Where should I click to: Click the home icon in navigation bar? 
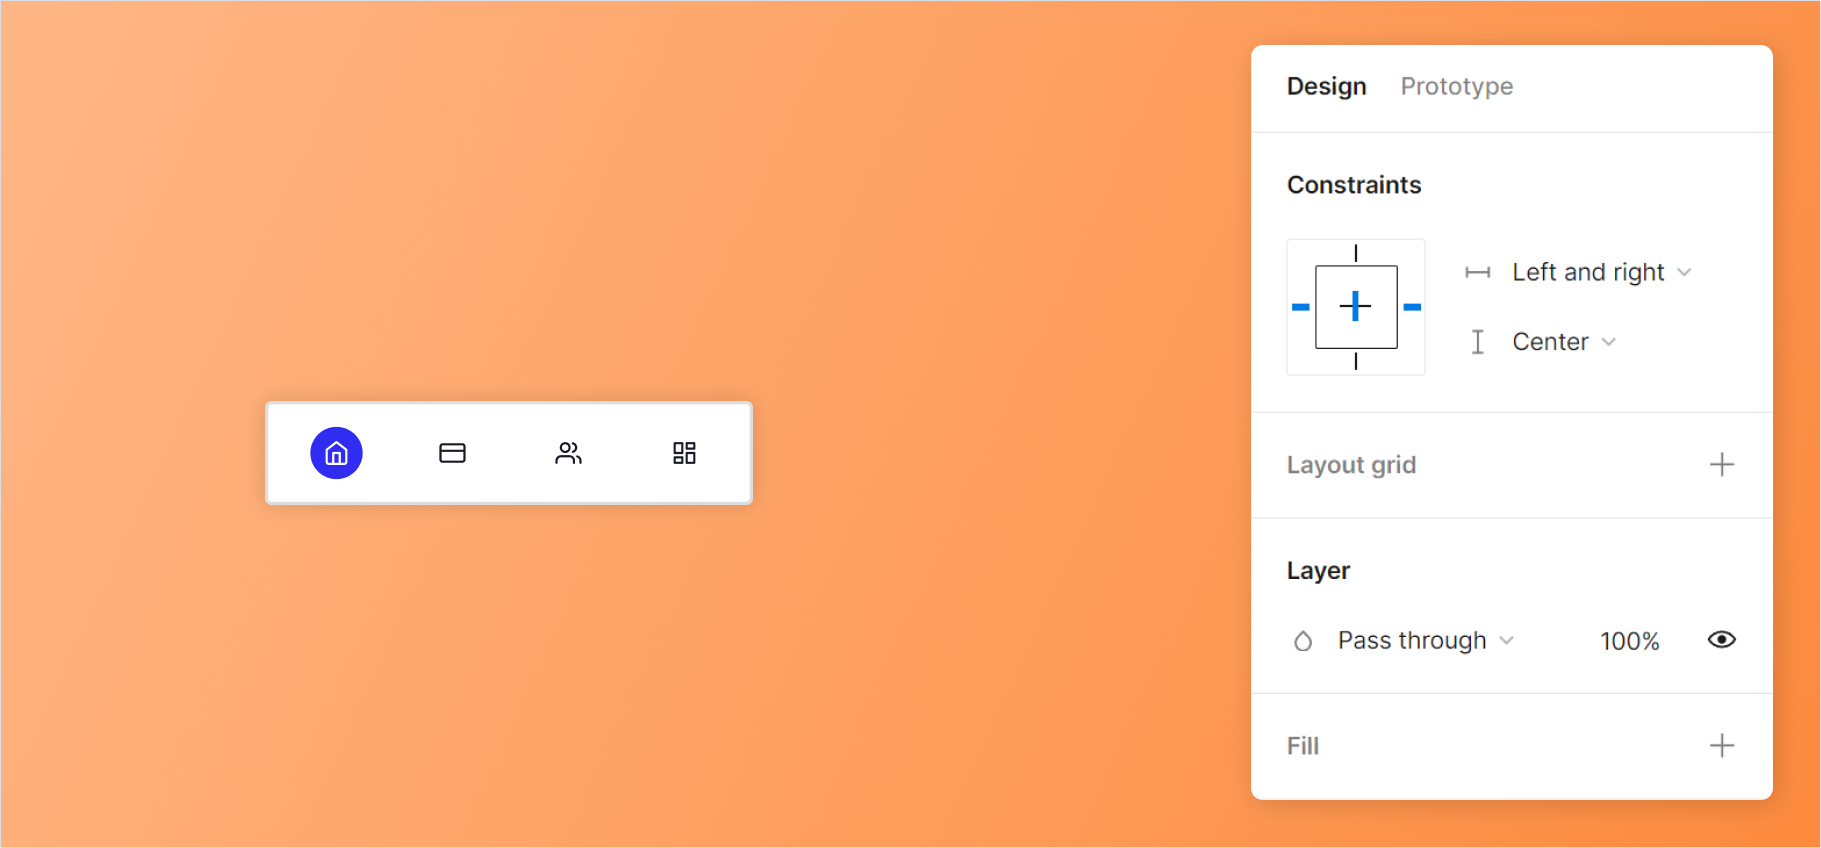336,453
